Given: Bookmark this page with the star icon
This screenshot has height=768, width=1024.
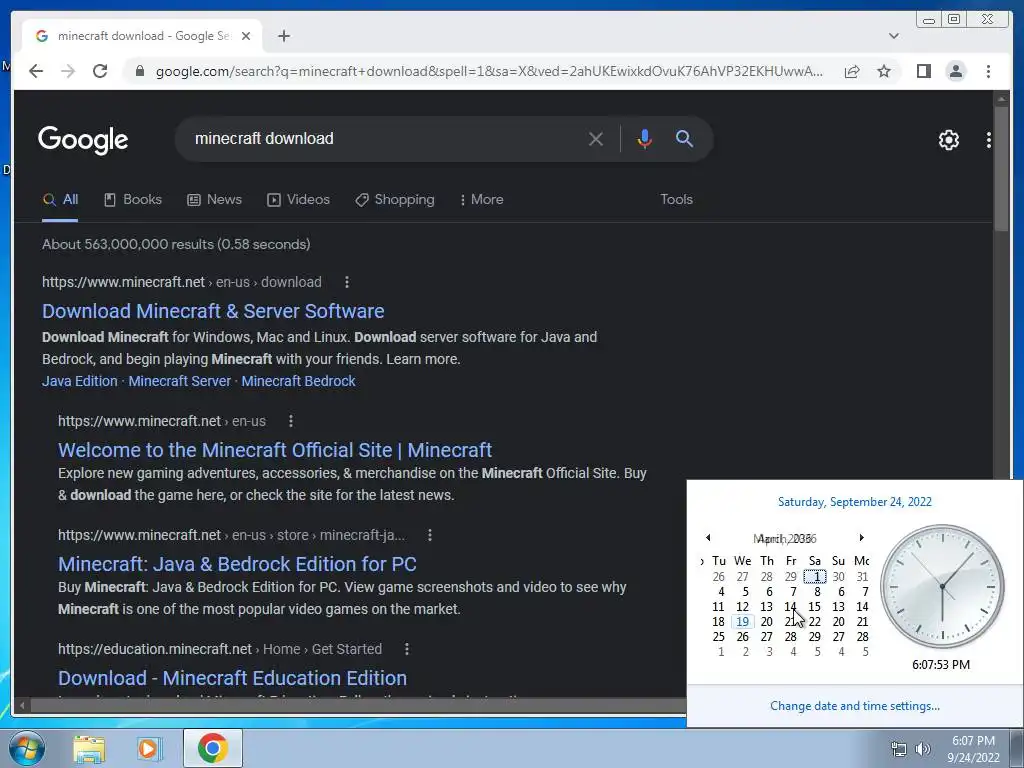Looking at the screenshot, I should (884, 71).
